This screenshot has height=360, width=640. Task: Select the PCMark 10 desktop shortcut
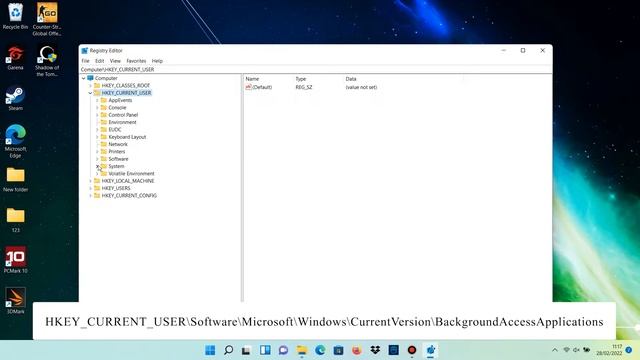(x=16, y=260)
